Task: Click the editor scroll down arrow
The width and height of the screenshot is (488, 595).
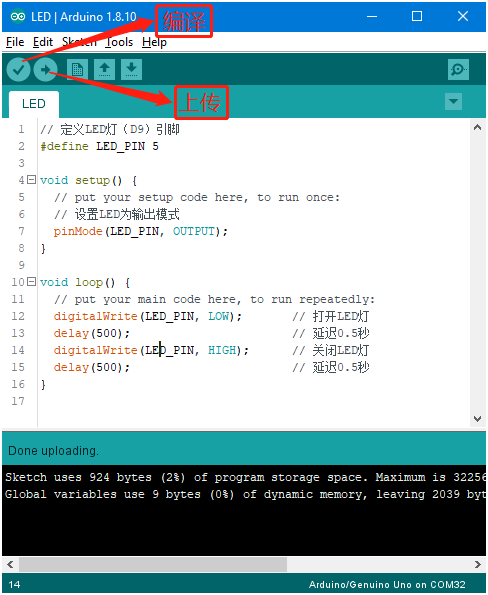Action: pyautogui.click(x=477, y=419)
